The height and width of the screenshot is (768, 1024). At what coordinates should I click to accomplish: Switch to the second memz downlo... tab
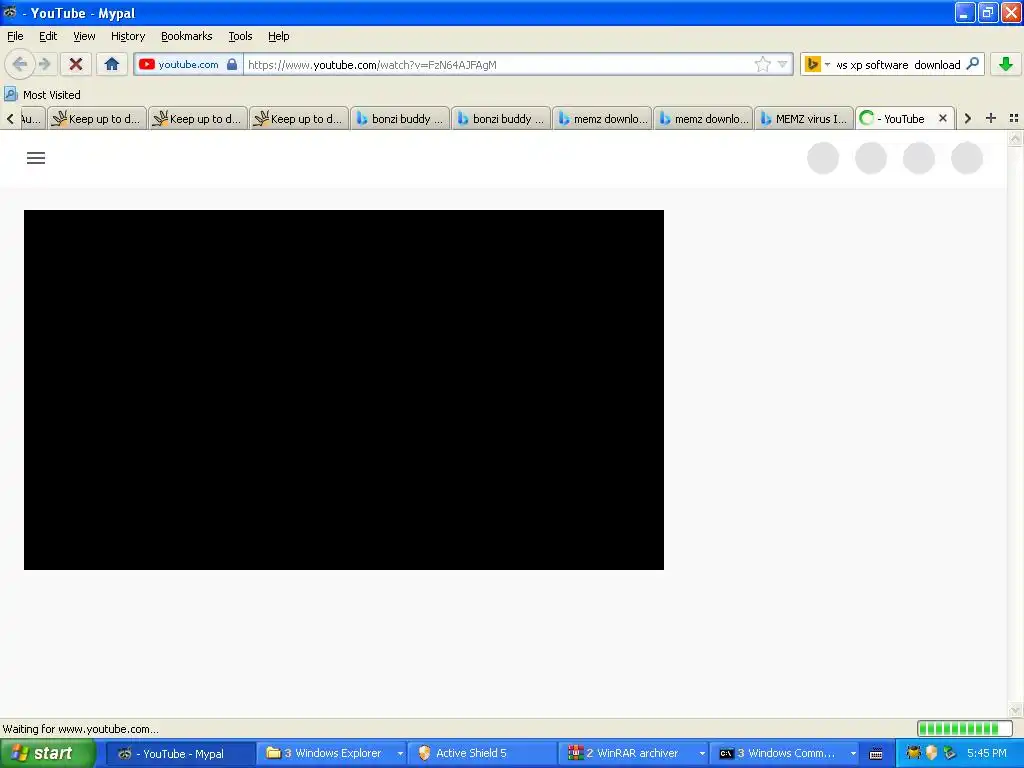coord(703,118)
